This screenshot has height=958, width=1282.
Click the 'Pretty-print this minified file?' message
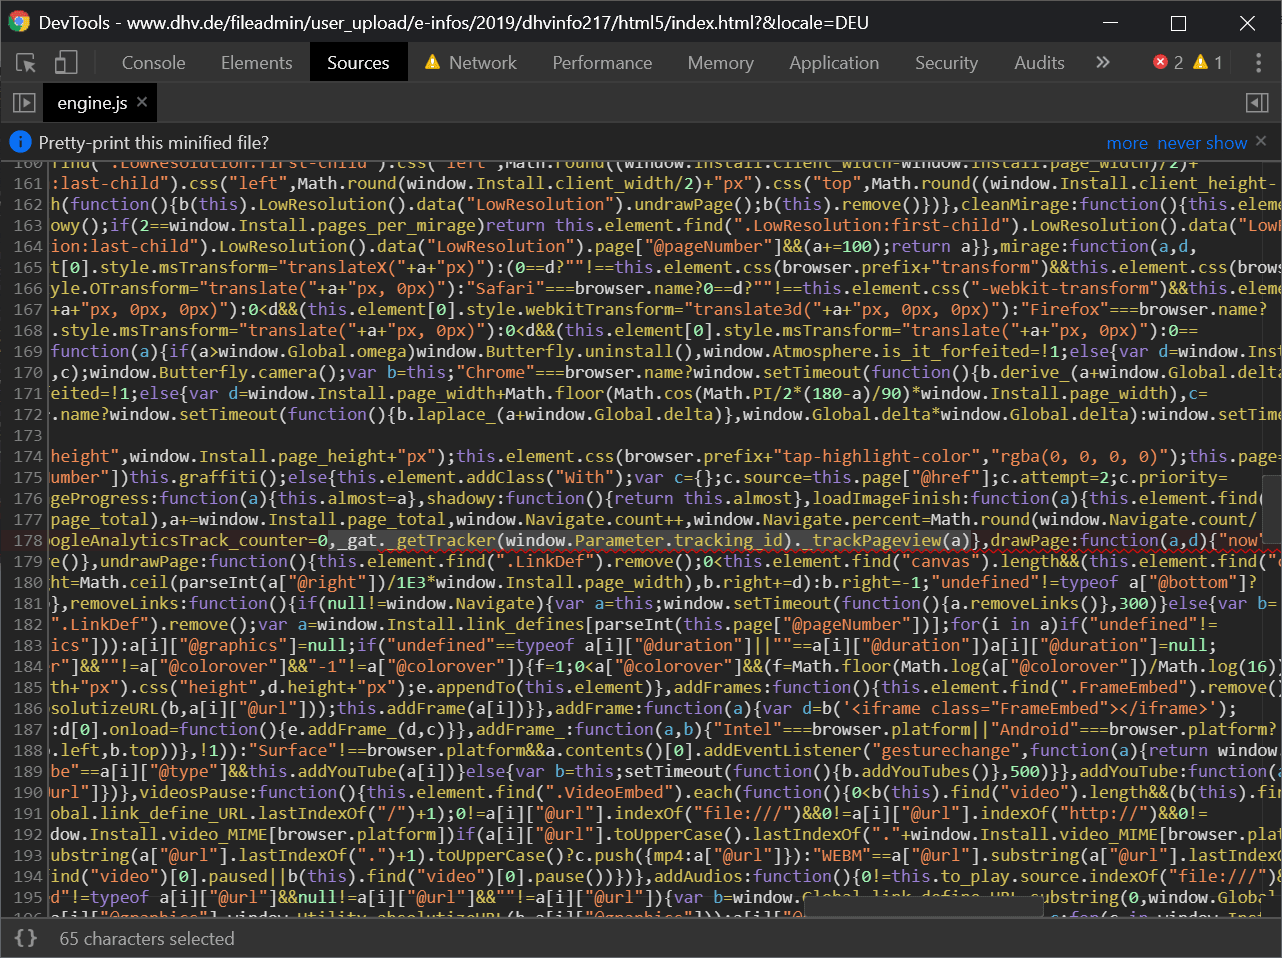click(x=154, y=143)
